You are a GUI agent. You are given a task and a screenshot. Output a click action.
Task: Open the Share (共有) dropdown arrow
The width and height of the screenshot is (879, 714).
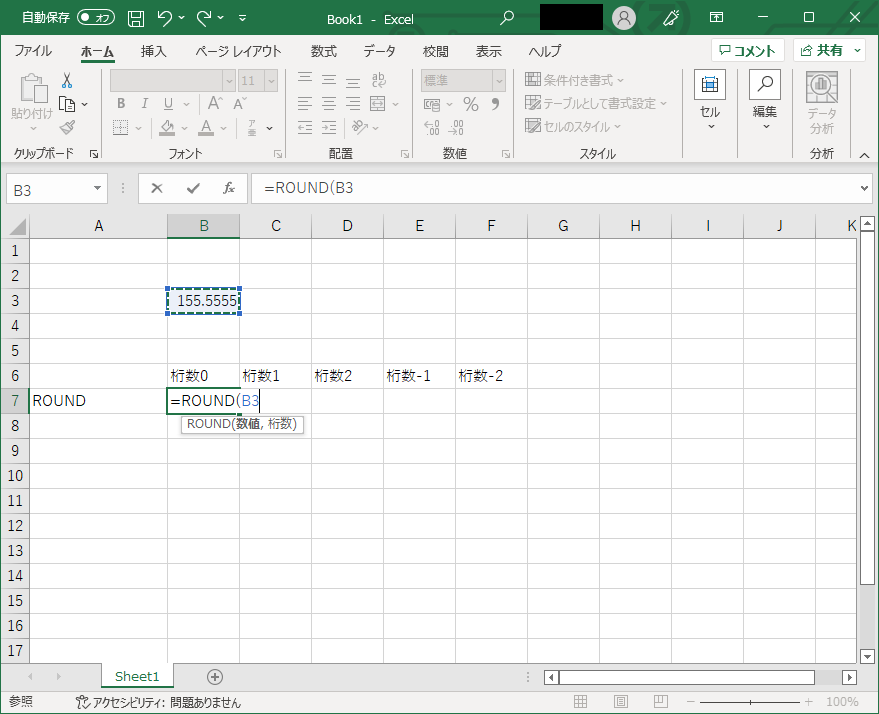click(858, 50)
